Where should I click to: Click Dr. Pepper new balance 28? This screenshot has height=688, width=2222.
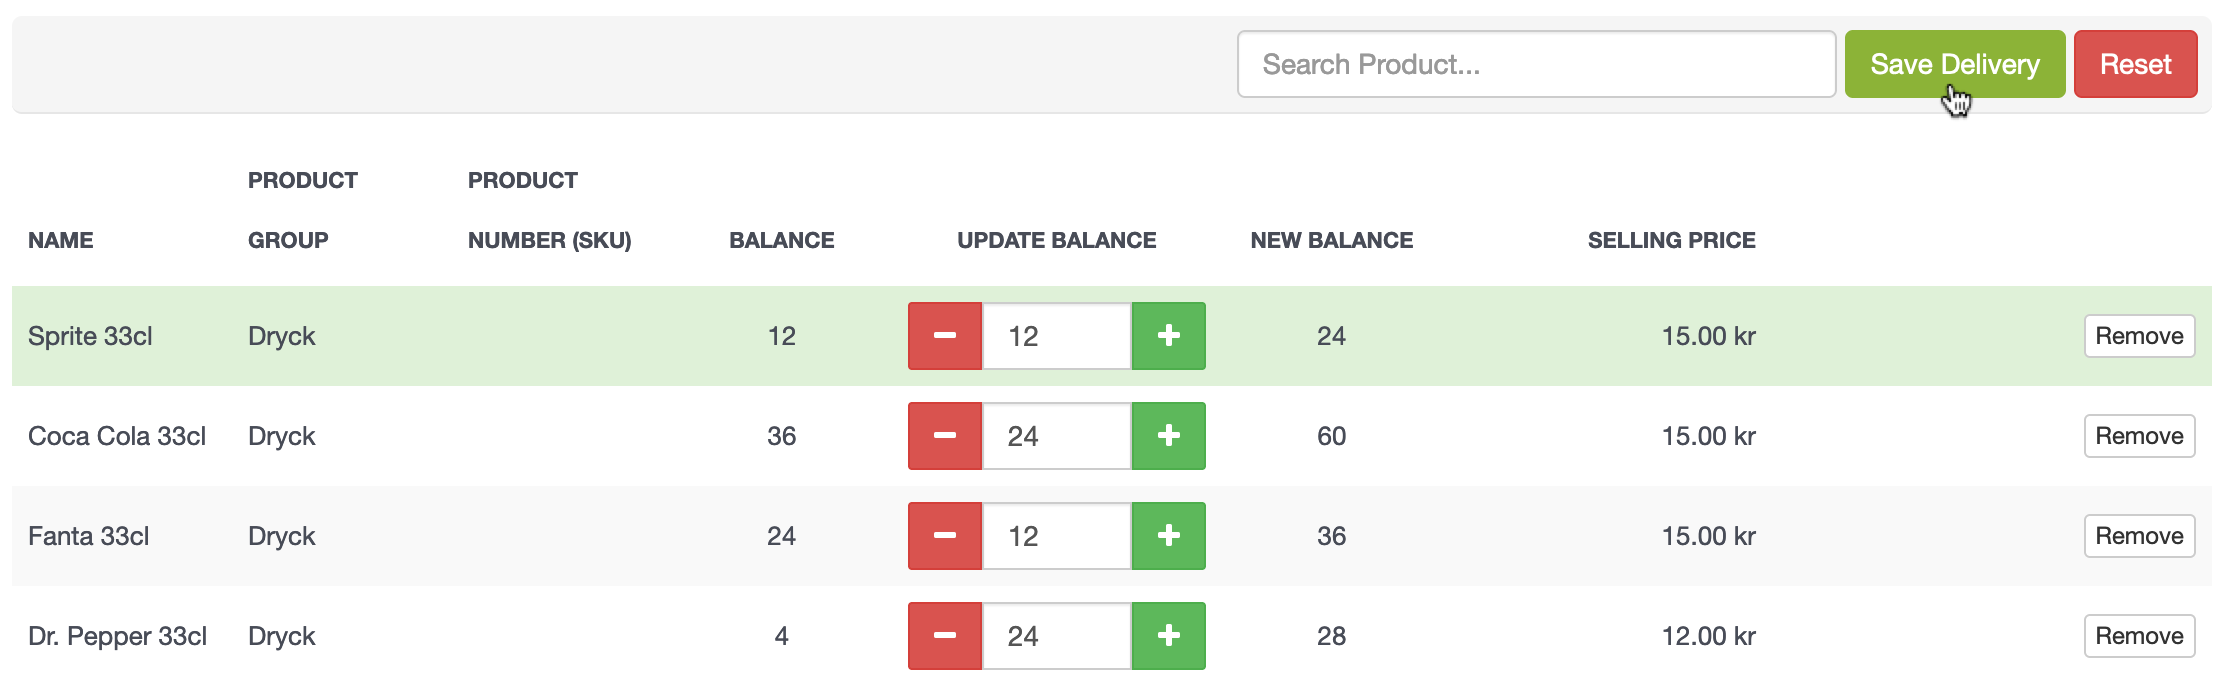tap(1332, 636)
